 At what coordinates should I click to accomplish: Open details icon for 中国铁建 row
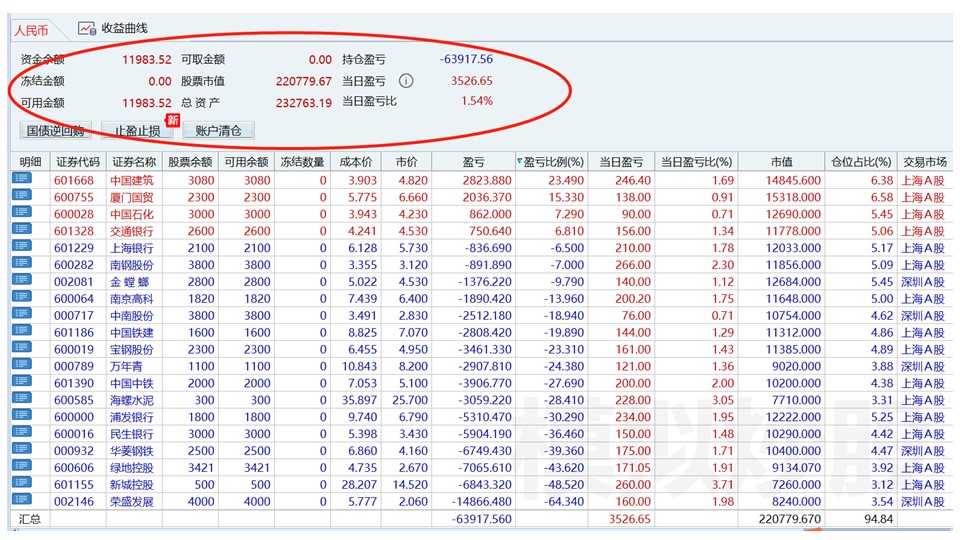[21, 331]
